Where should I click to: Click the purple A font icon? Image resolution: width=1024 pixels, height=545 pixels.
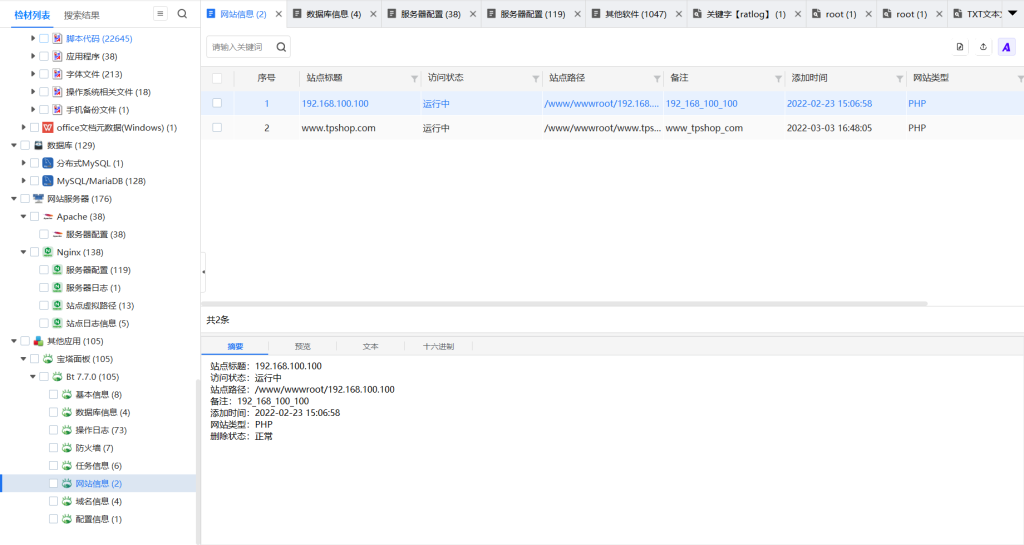[x=1006, y=47]
